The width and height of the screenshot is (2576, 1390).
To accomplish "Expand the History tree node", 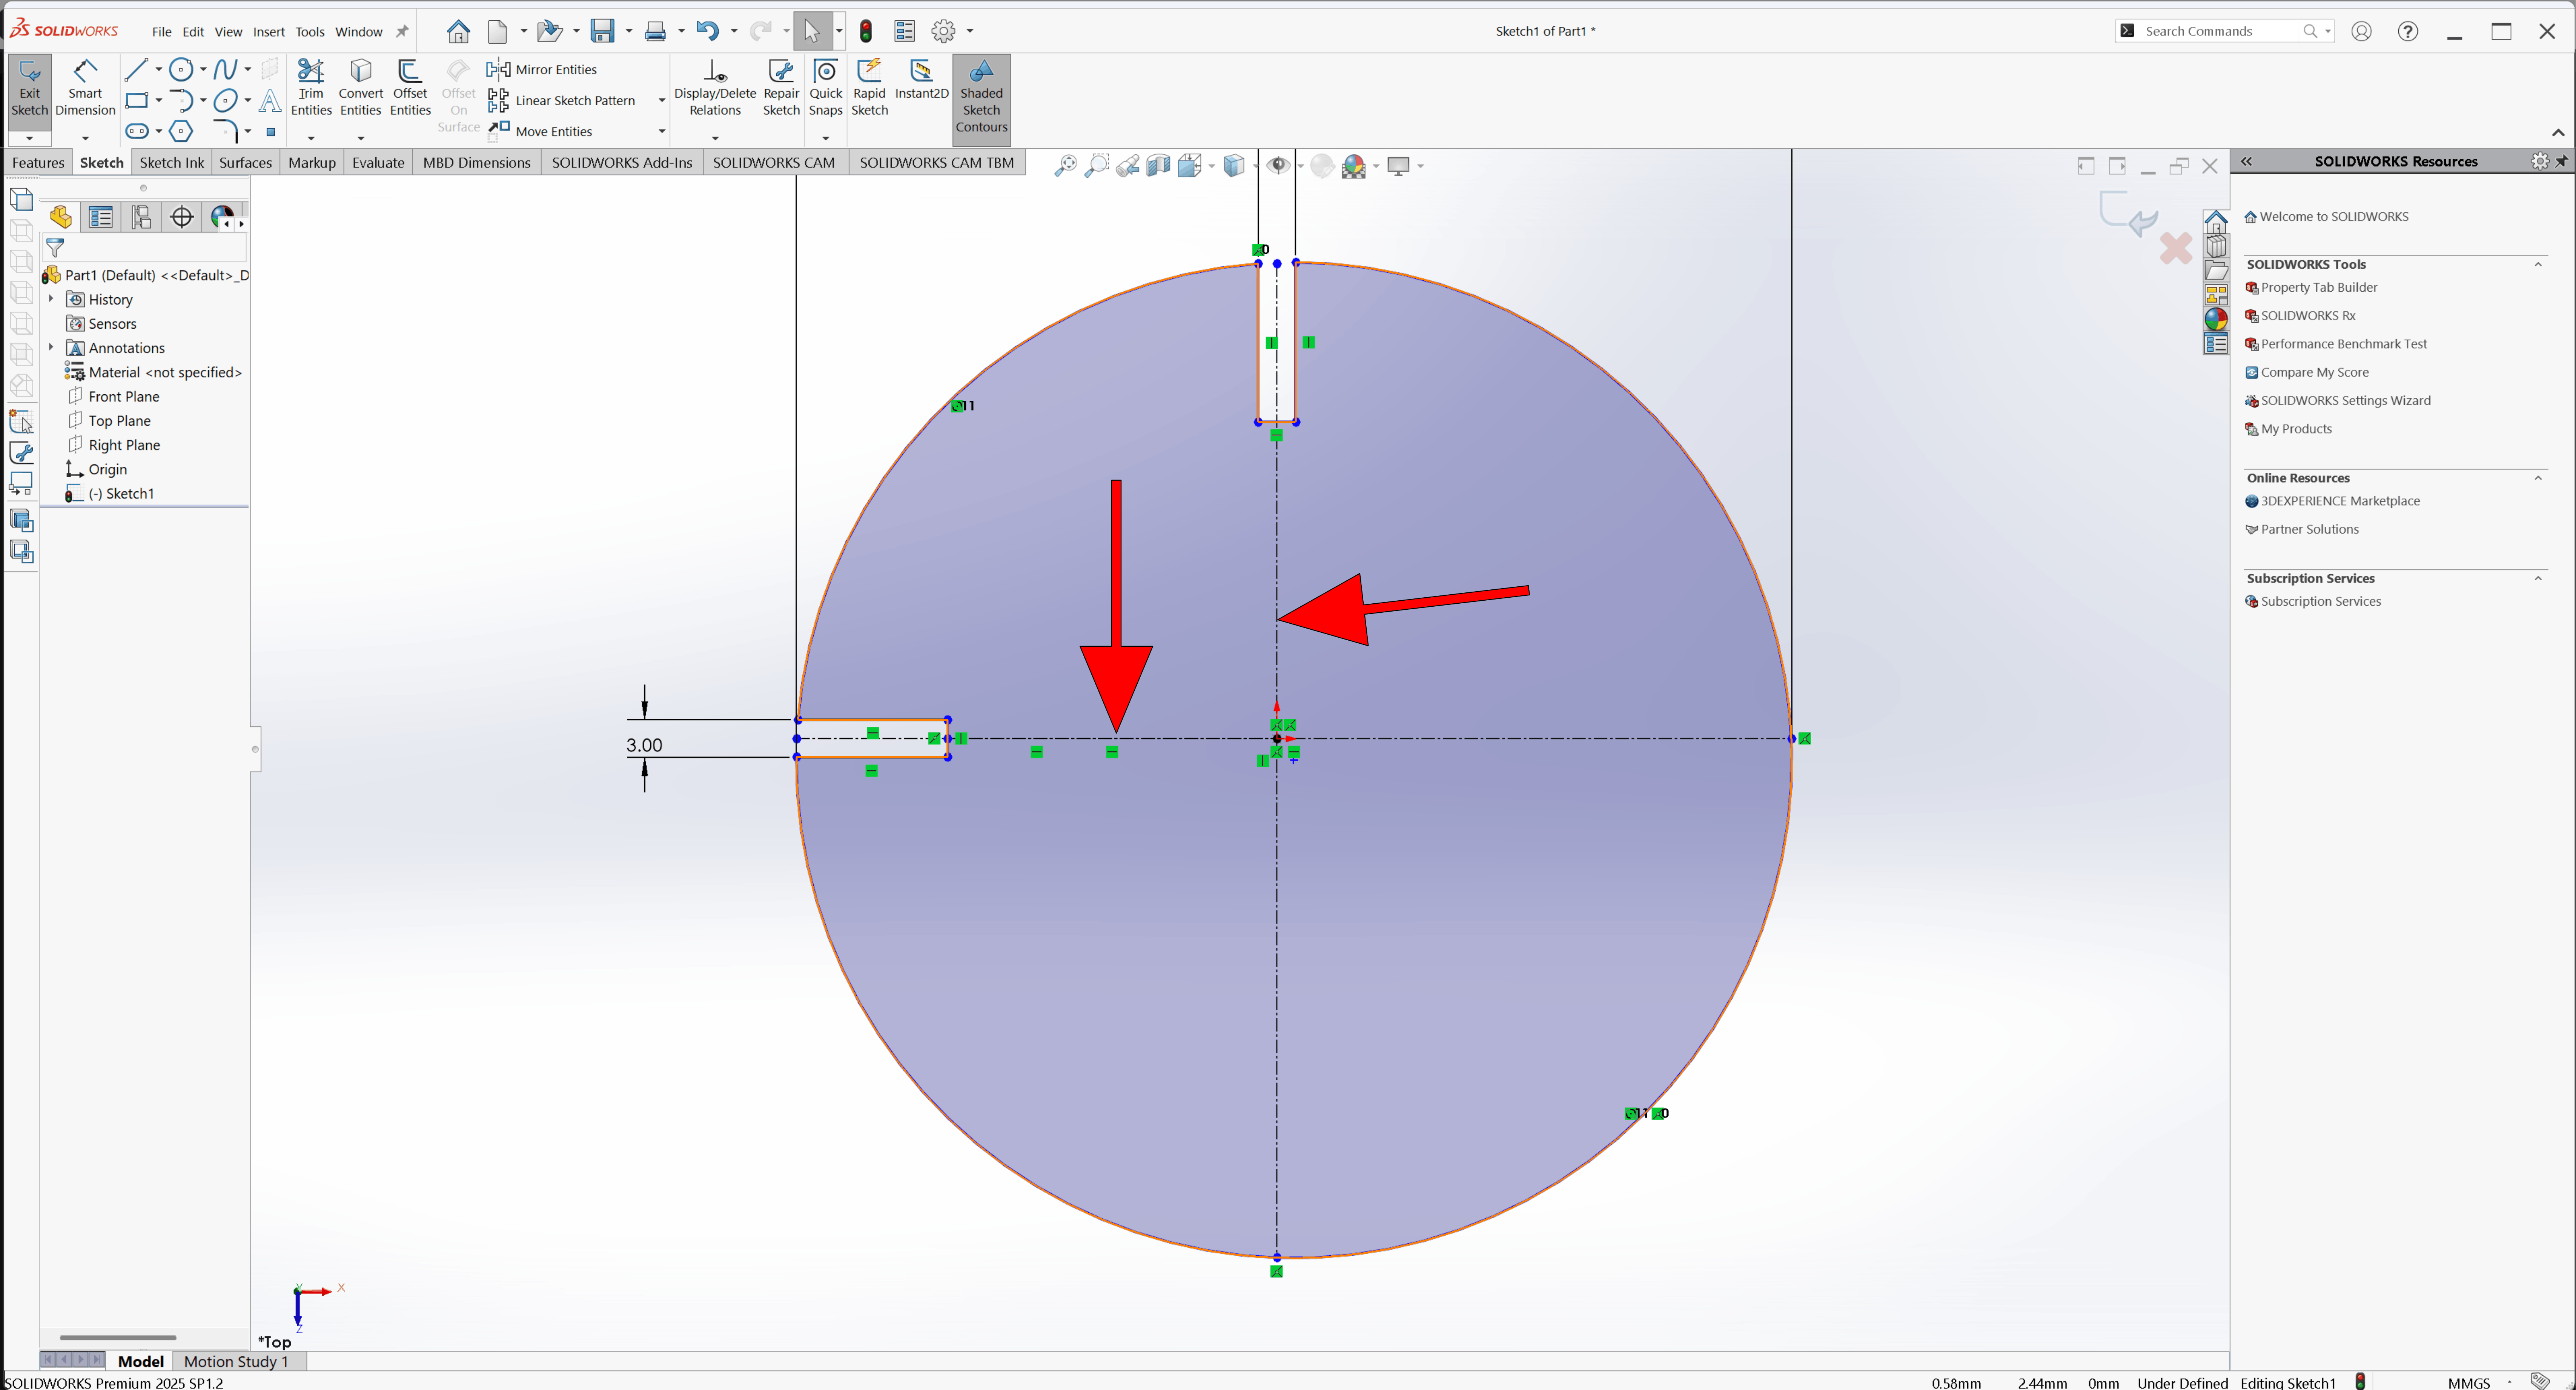I will pyautogui.click(x=51, y=299).
